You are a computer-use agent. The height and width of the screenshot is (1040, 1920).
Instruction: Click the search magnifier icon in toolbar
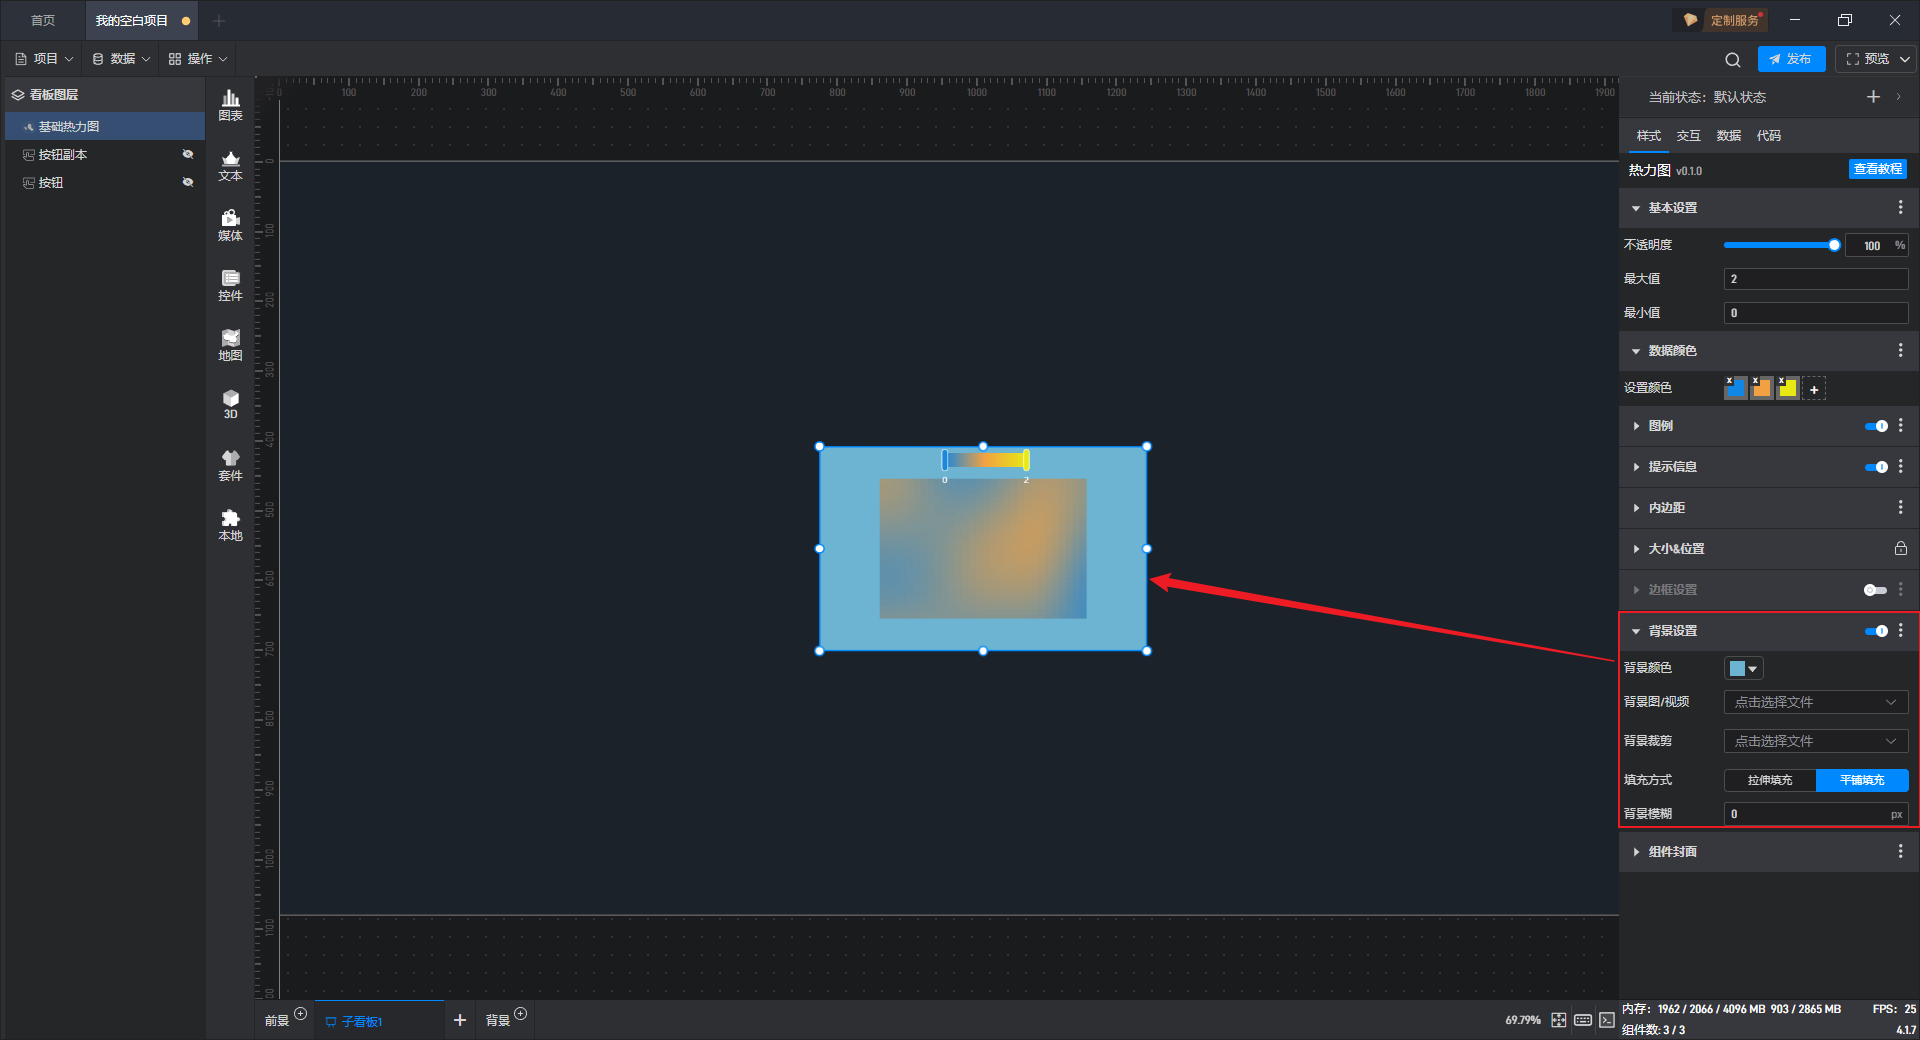tap(1733, 59)
